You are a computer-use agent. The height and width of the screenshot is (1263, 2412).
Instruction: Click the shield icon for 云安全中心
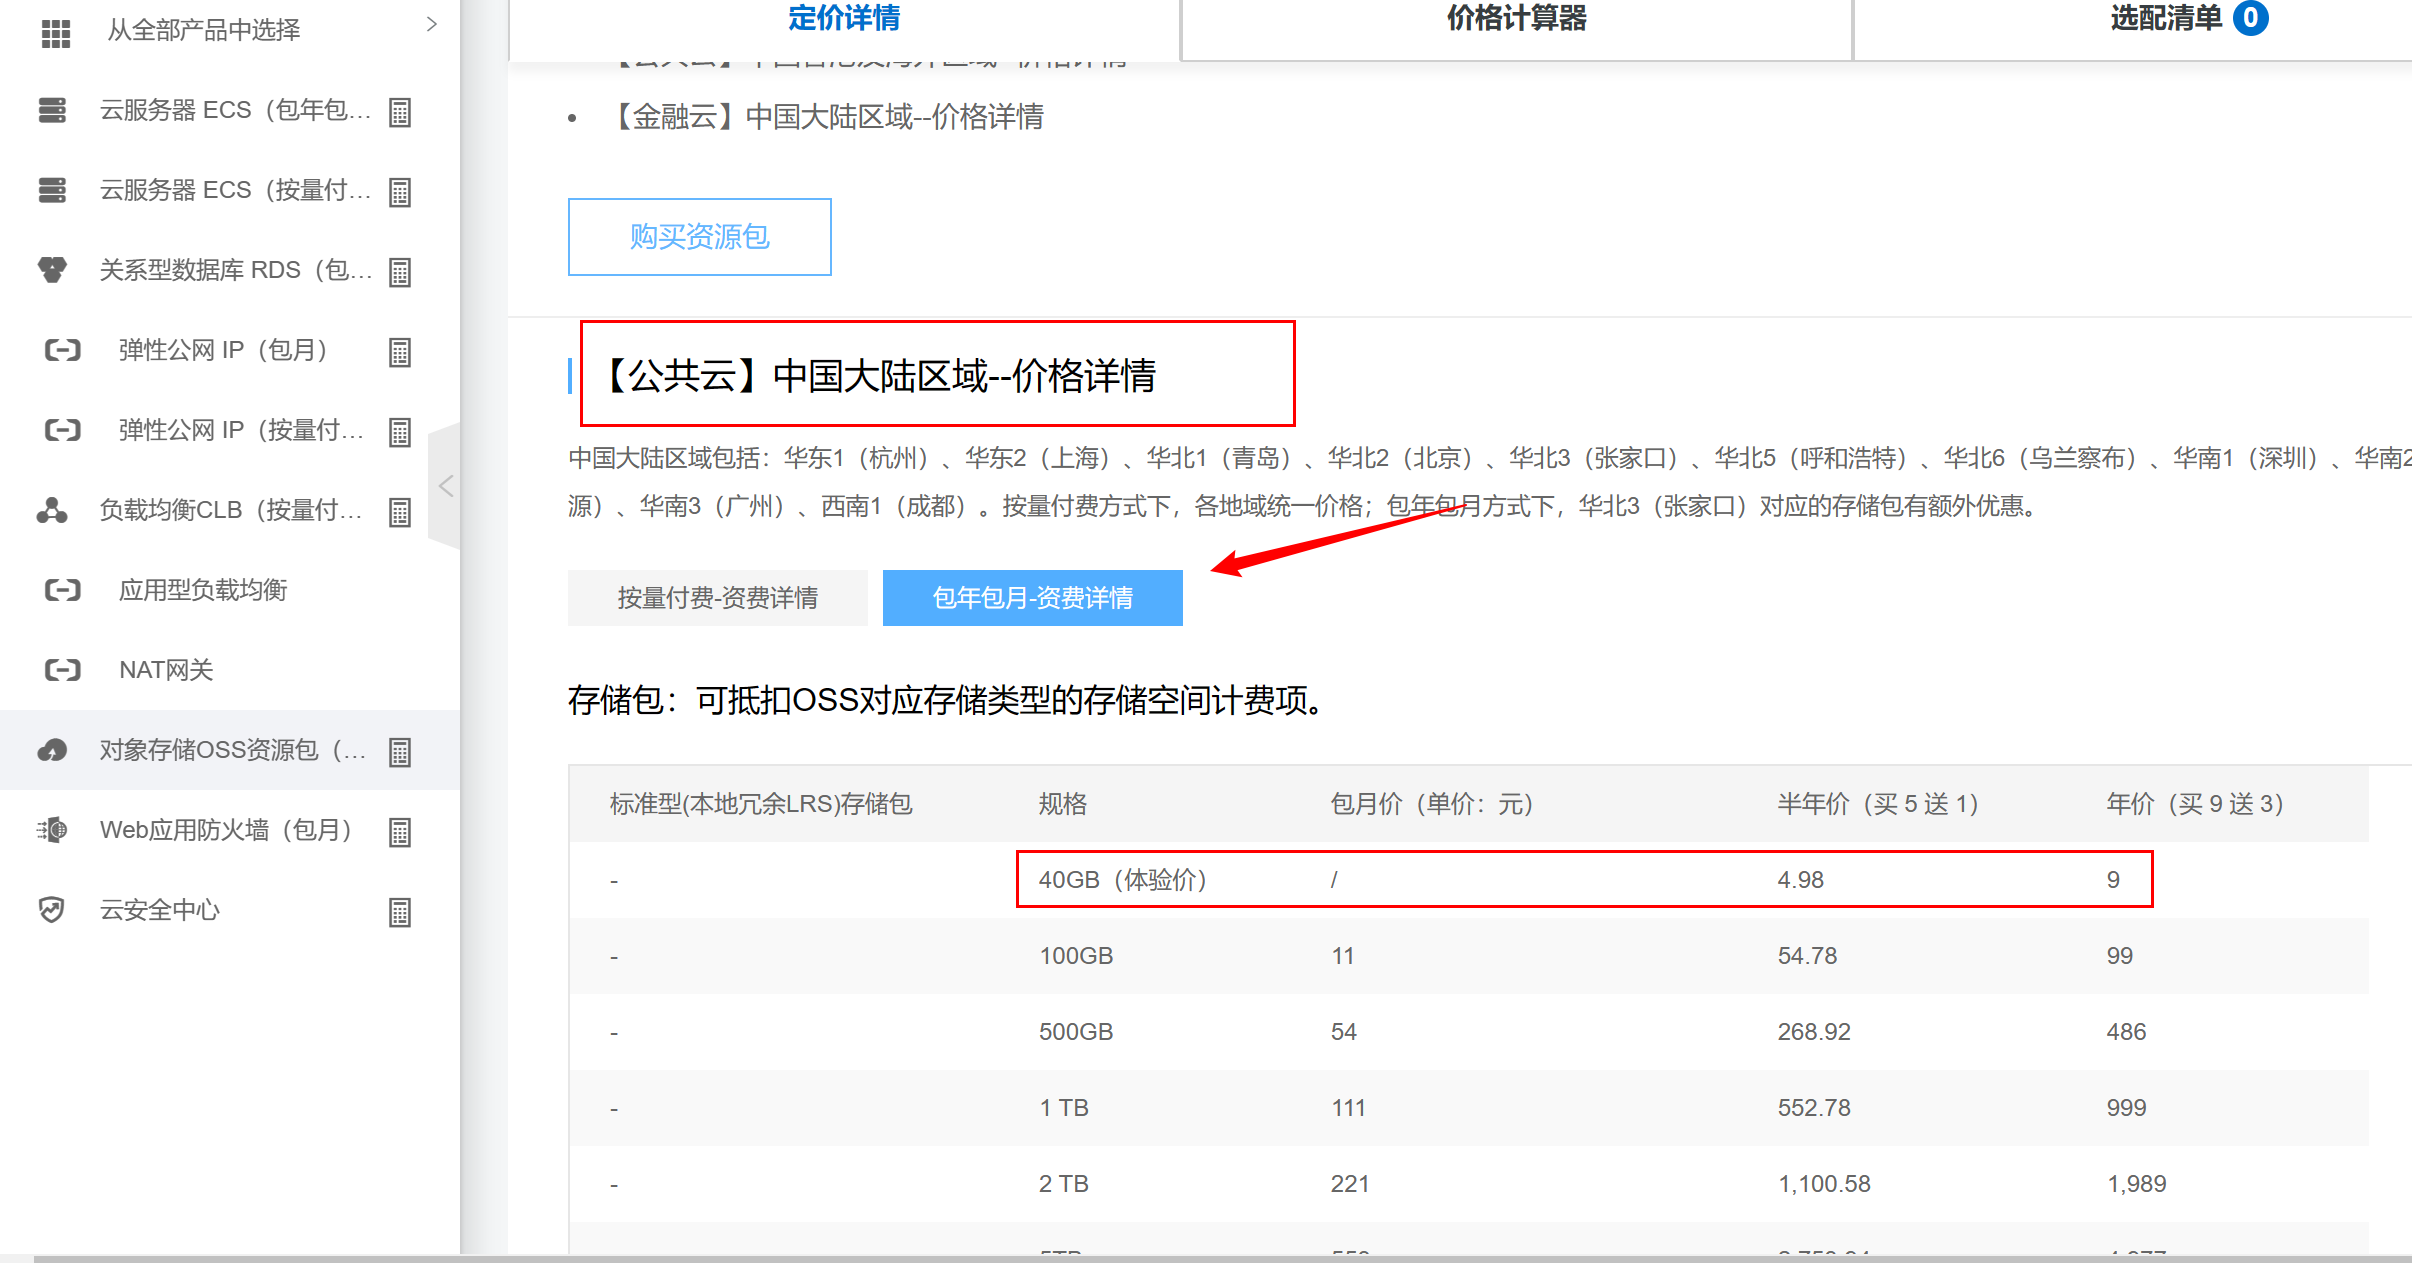[x=52, y=910]
